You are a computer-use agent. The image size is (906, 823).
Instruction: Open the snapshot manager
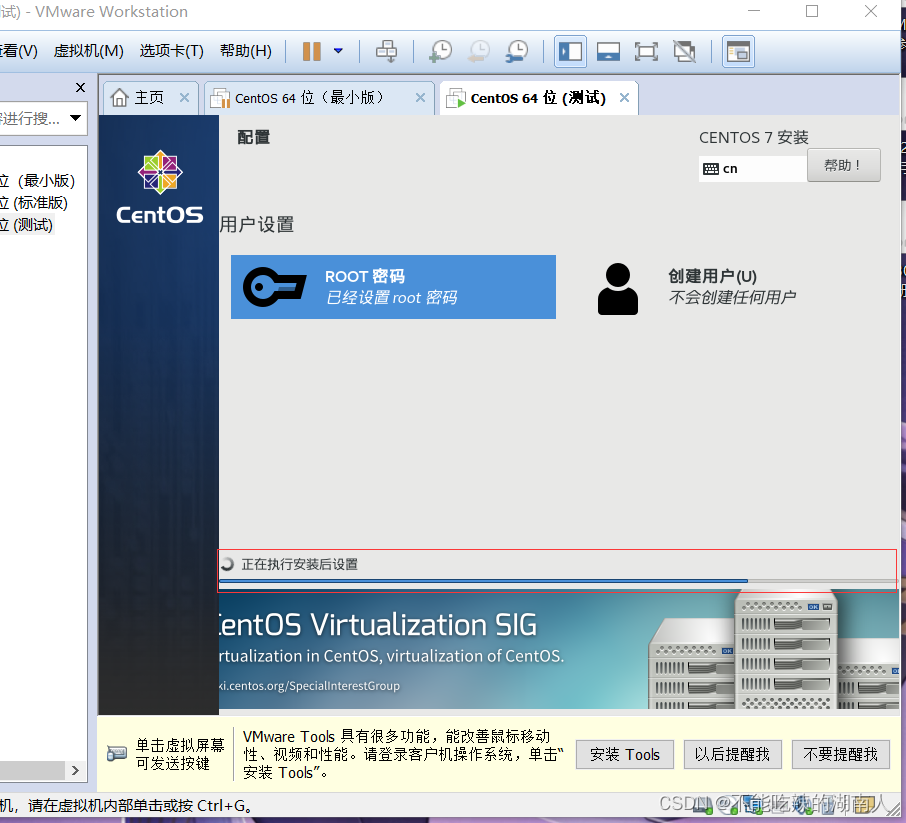[x=517, y=51]
